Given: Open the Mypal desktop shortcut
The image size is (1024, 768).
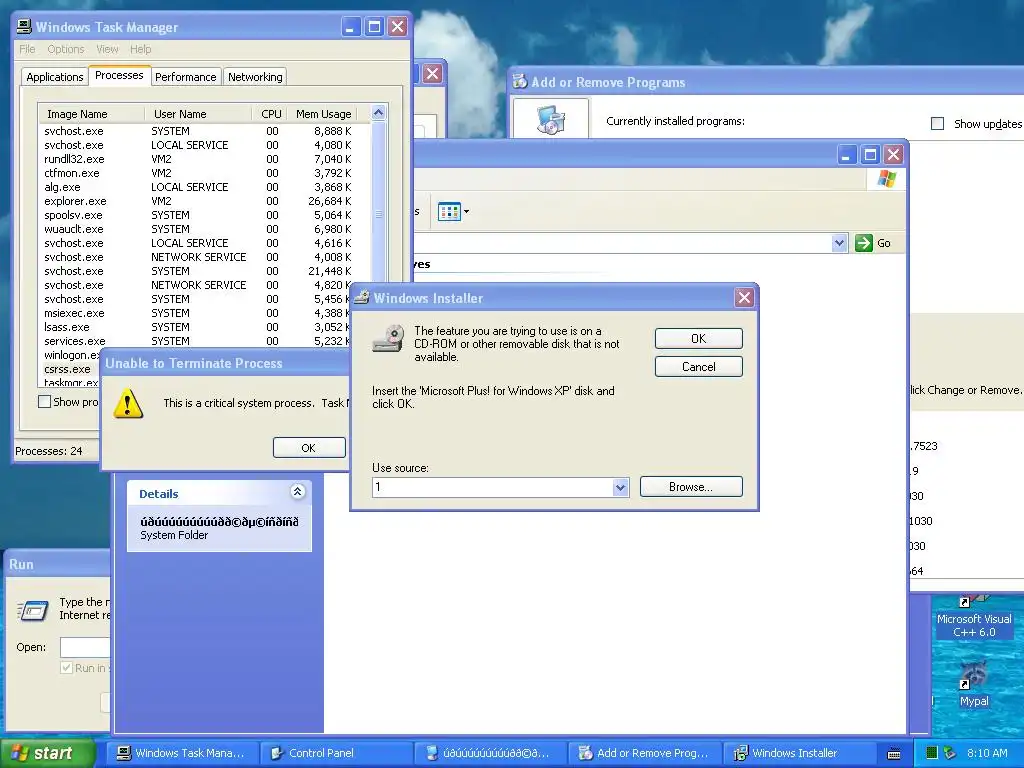Looking at the screenshot, I should coord(974,683).
